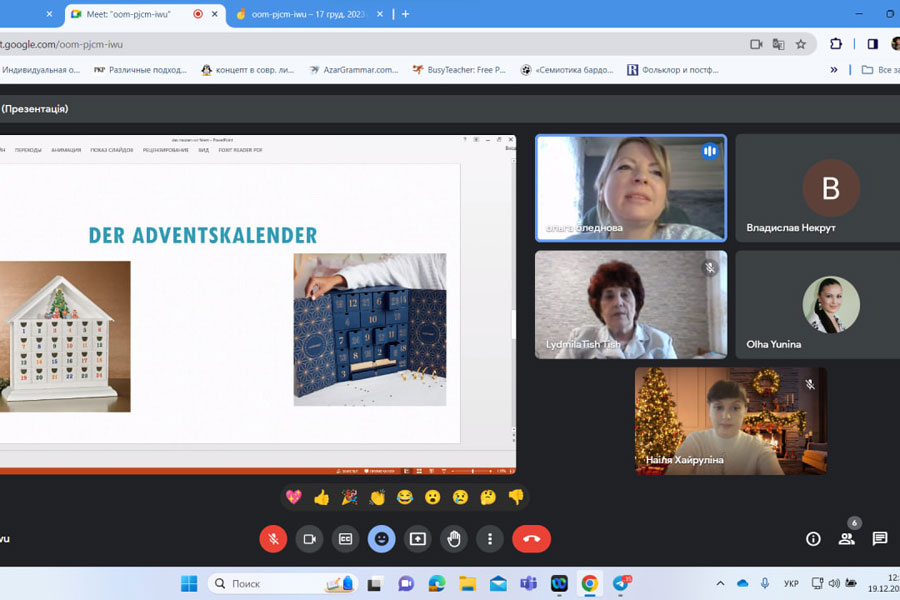Image resolution: width=900 pixels, height=600 pixels.
Task: End the call with red hang-up button
Action: pos(531,539)
